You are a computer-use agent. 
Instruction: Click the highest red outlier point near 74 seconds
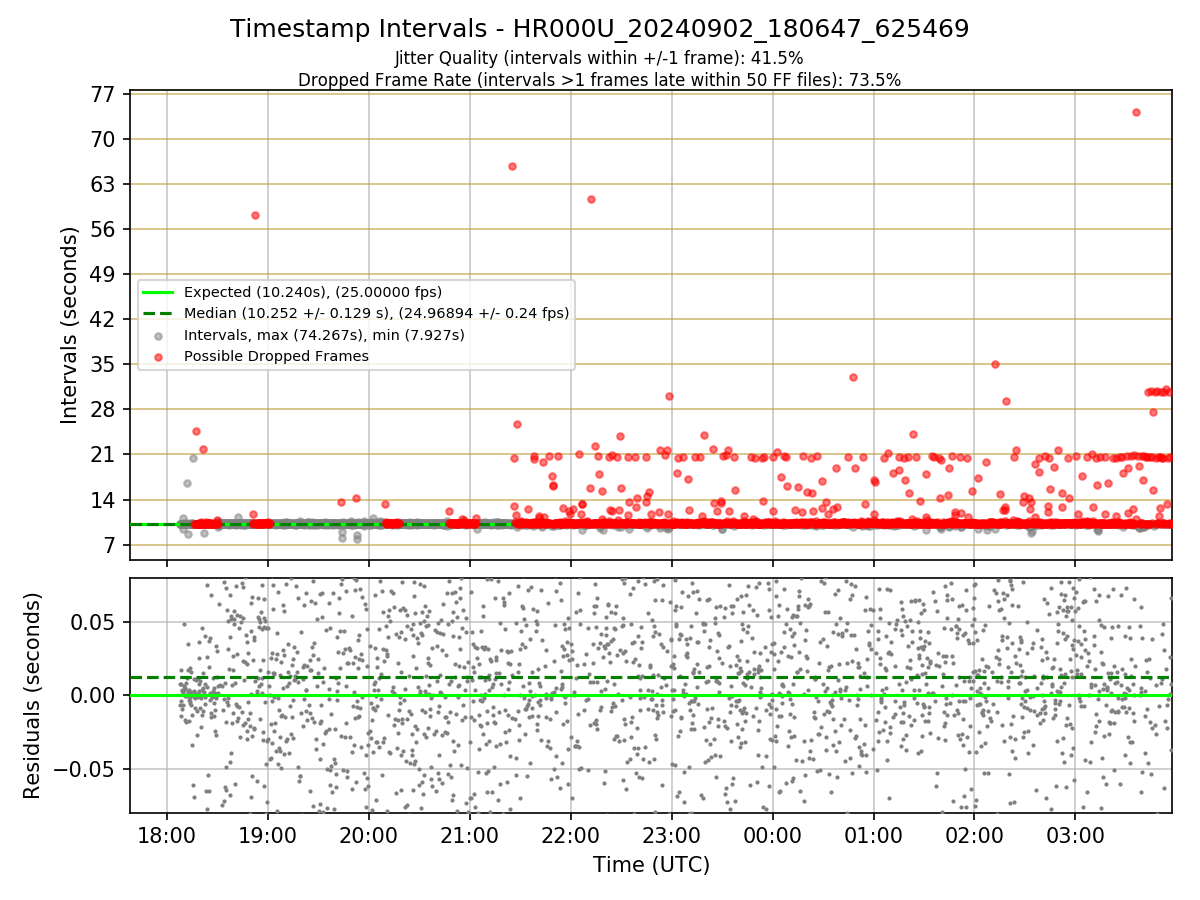1136,112
